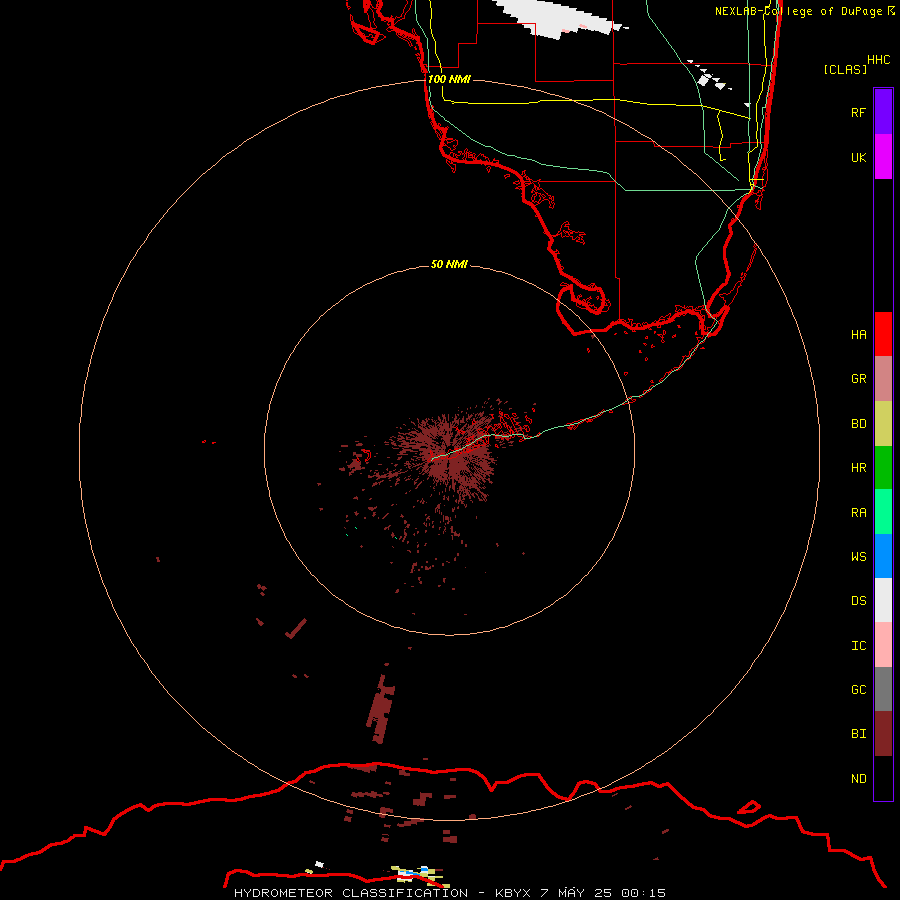Image resolution: width=900 pixels, height=900 pixels.
Task: Click the ND black legend swatch
Action: point(883,778)
